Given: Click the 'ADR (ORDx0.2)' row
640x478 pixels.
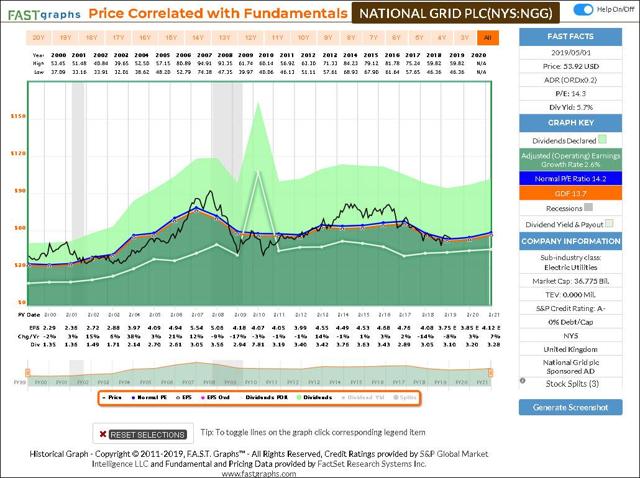Looking at the screenshot, I should click(x=570, y=80).
